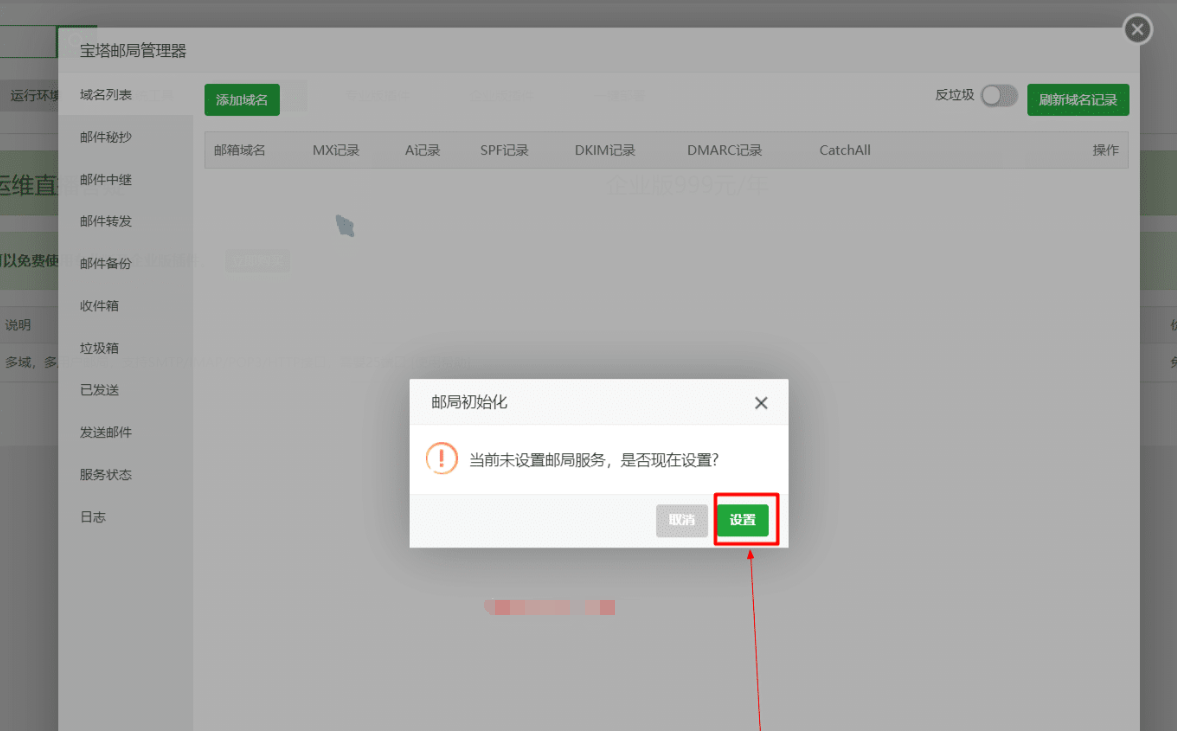
Task: View the 日志 (Logs) section
Action: click(92, 516)
